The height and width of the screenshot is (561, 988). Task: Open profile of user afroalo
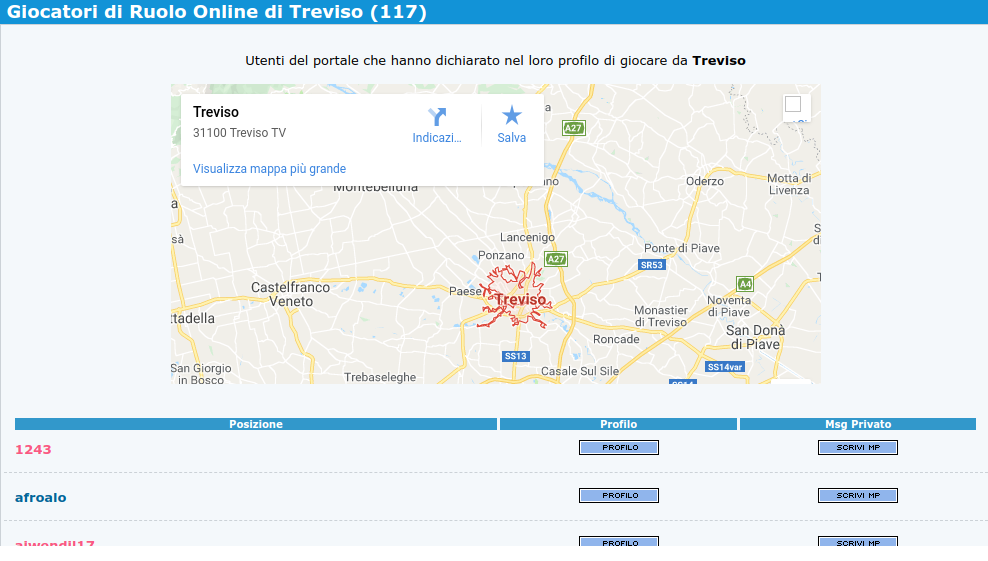619,495
